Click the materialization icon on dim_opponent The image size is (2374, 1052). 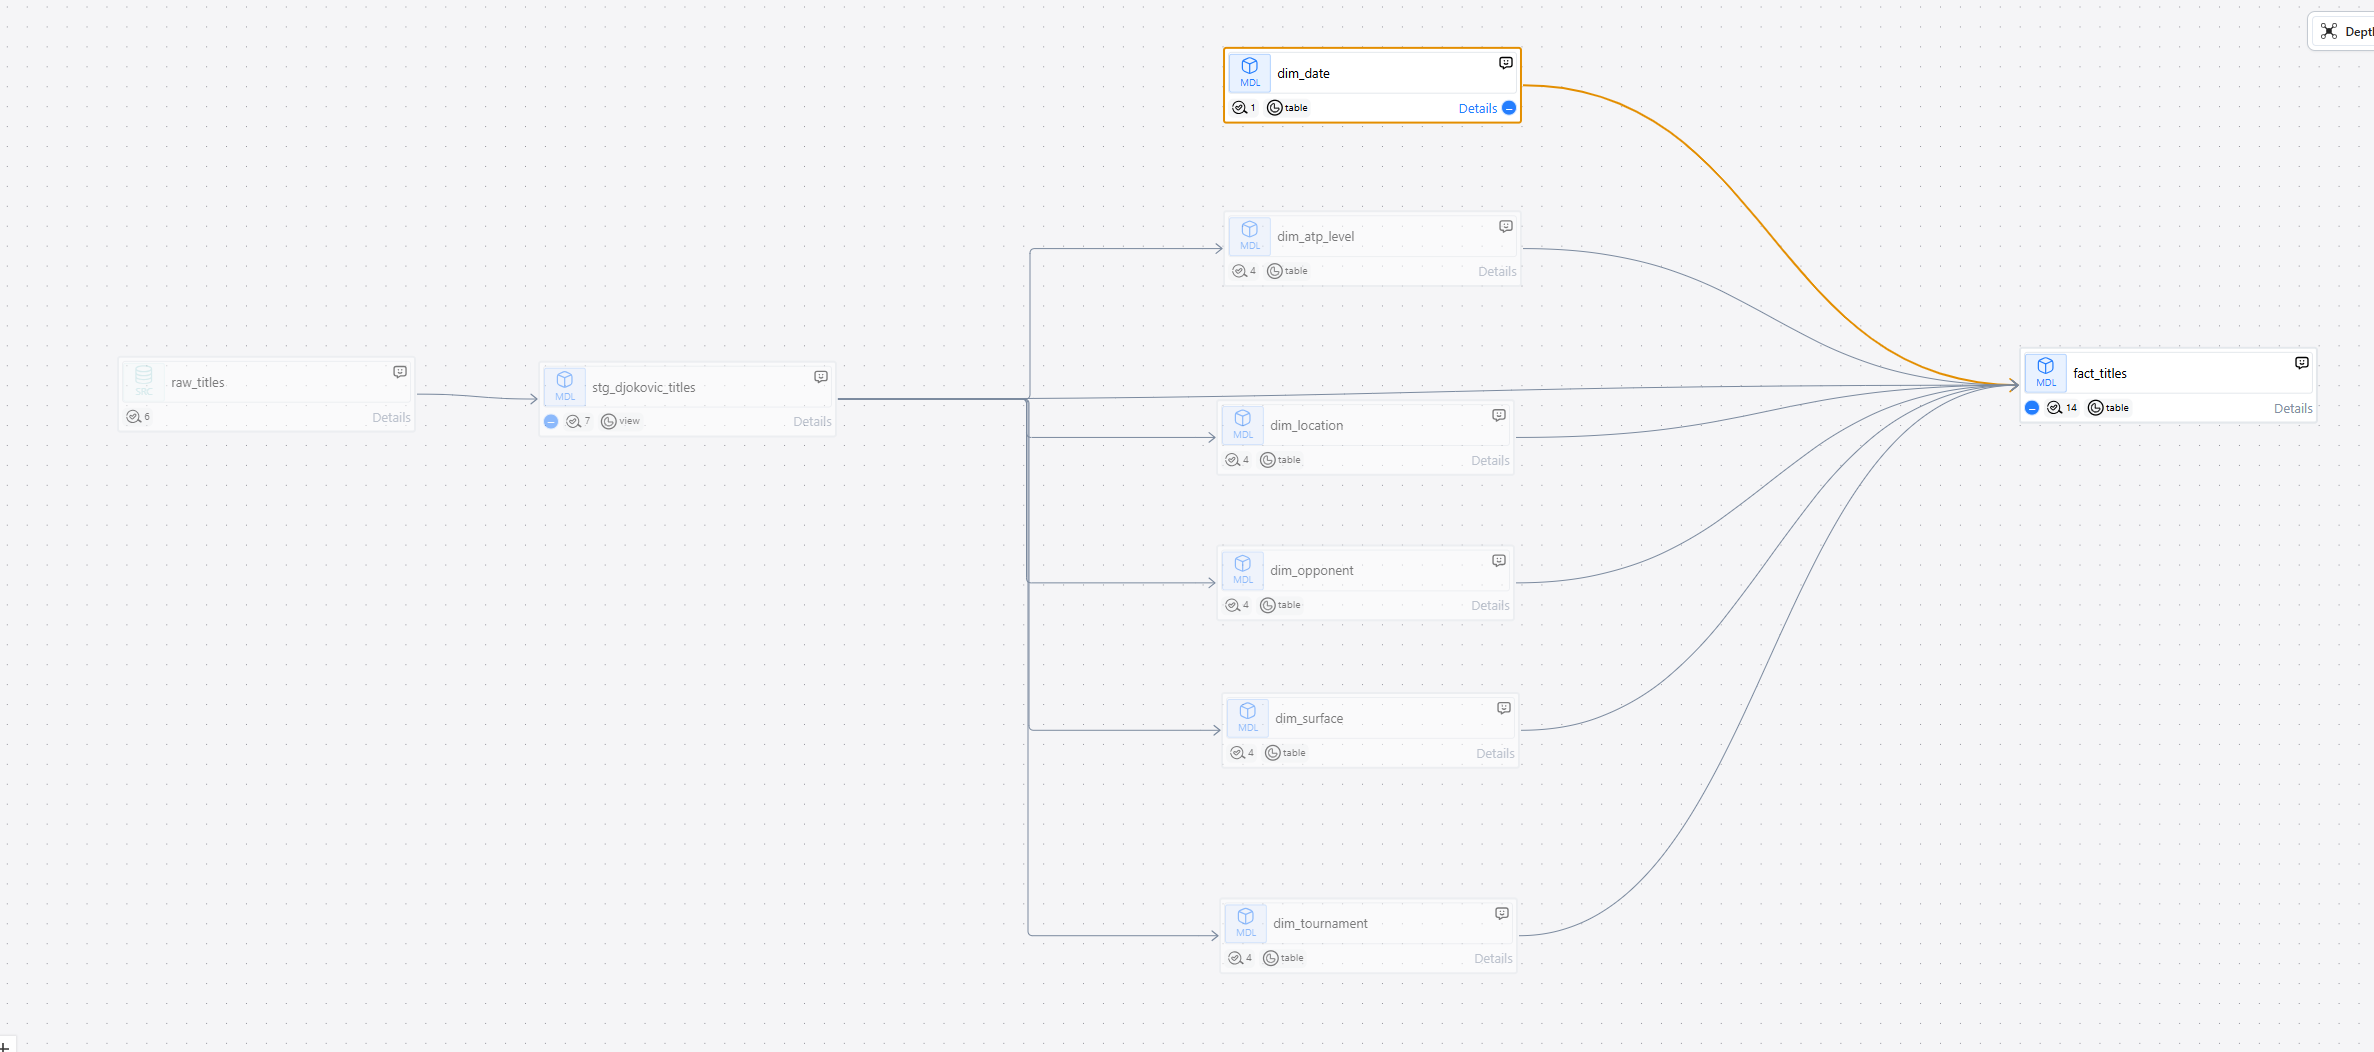(1267, 605)
